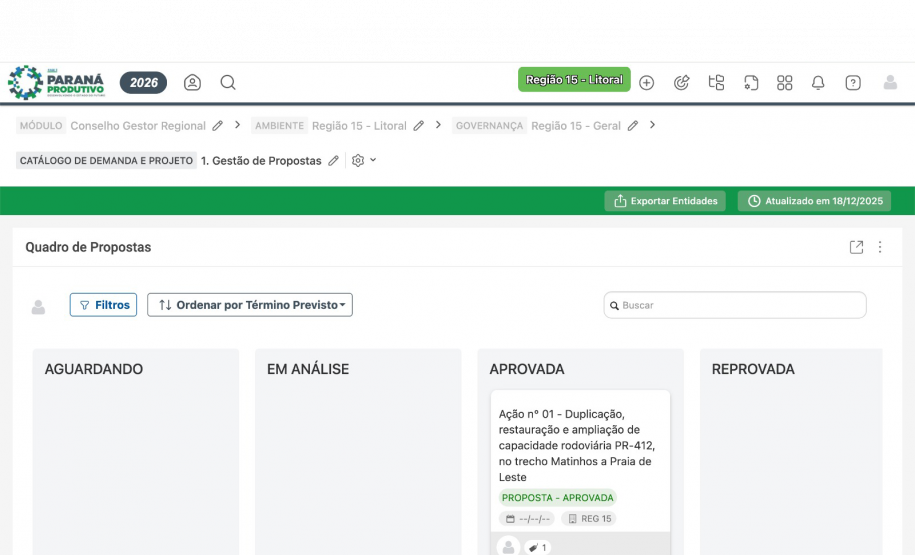This screenshot has width=915, height=555.
Task: Select the Região 15 - Litoral badge
Action: [x=574, y=80]
